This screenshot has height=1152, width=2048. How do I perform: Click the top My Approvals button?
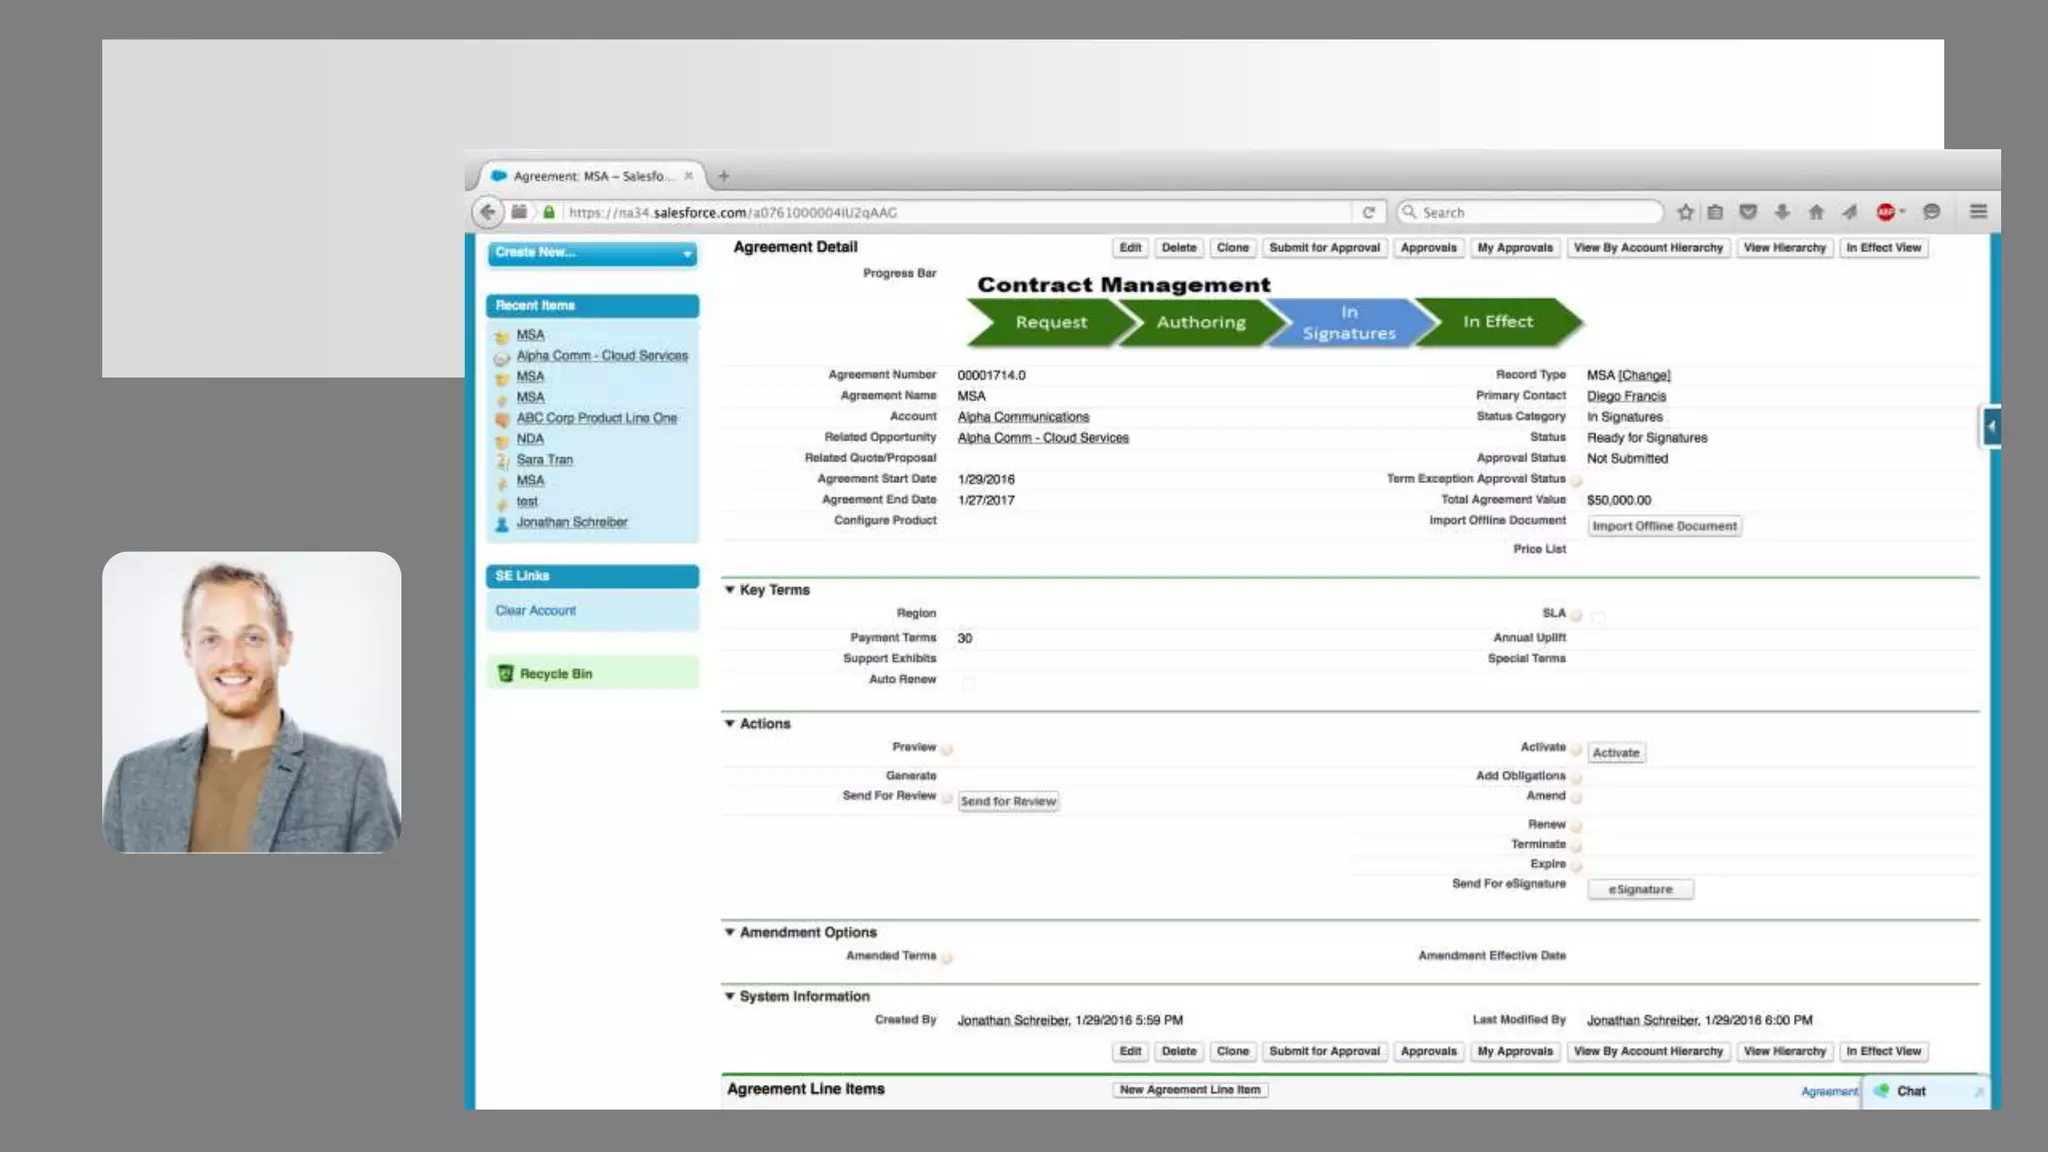pyautogui.click(x=1515, y=248)
